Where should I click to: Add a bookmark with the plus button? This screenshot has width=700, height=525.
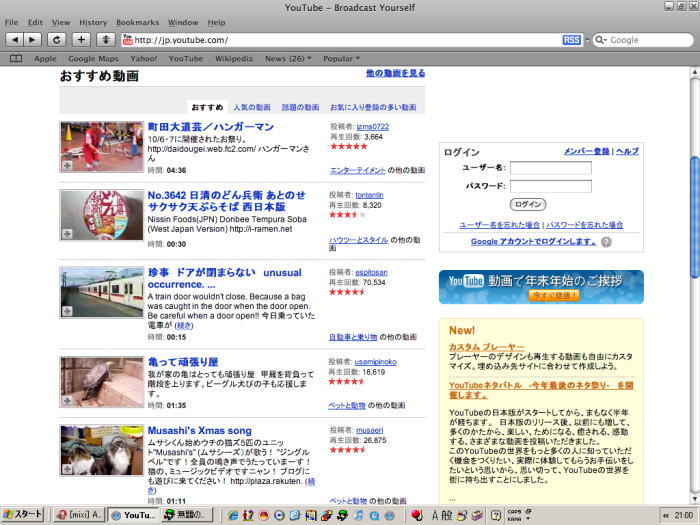click(81, 40)
